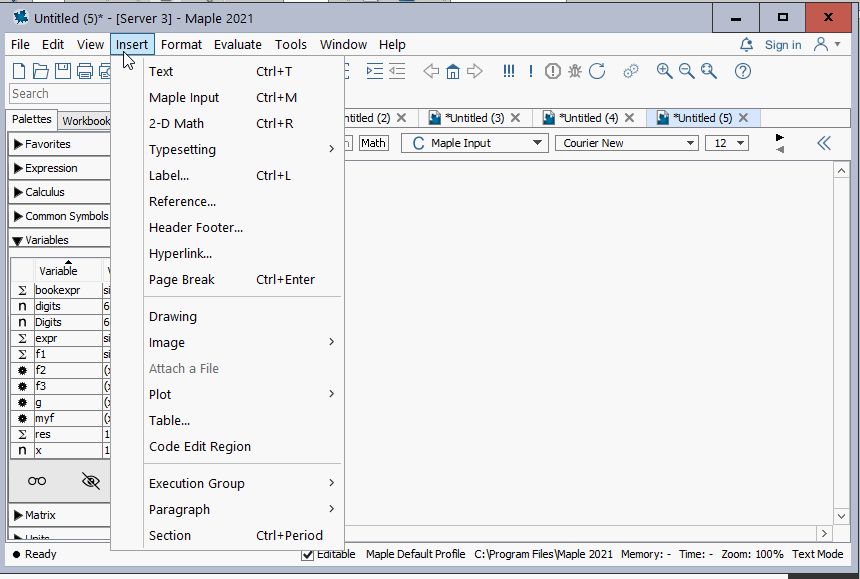Click the Text Mode status entry
The width and height of the screenshot is (860, 579).
pos(817,554)
